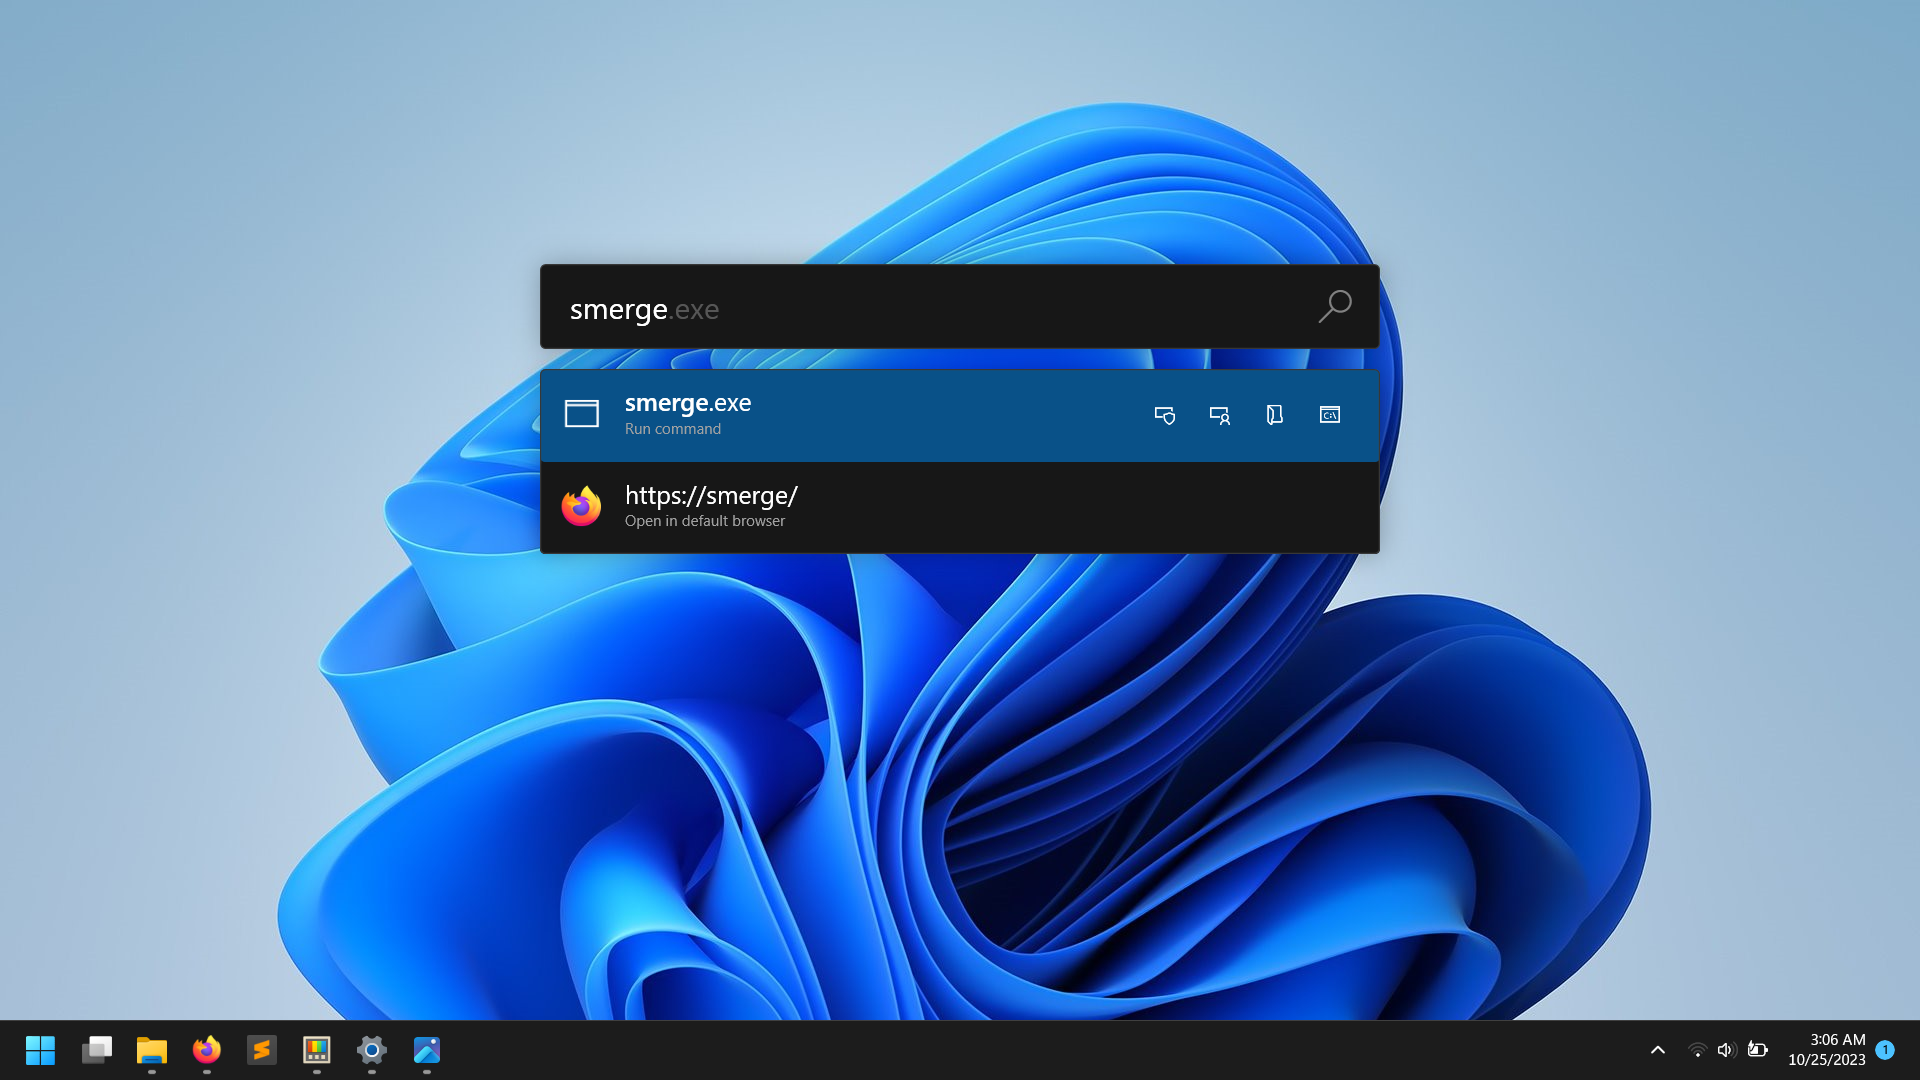Open smerge.exe containing folder icon
The width and height of the screenshot is (1920, 1080).
click(1274, 415)
